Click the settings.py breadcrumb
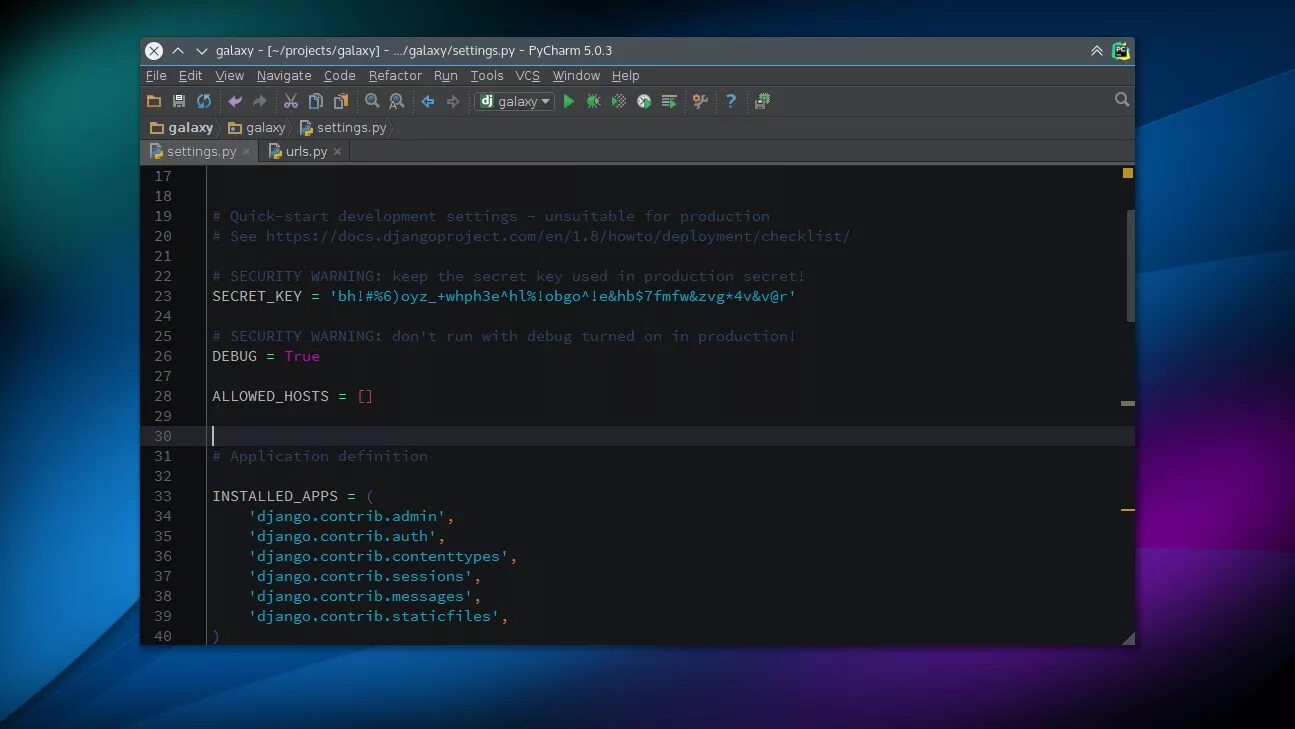This screenshot has width=1295, height=729. tap(343, 127)
